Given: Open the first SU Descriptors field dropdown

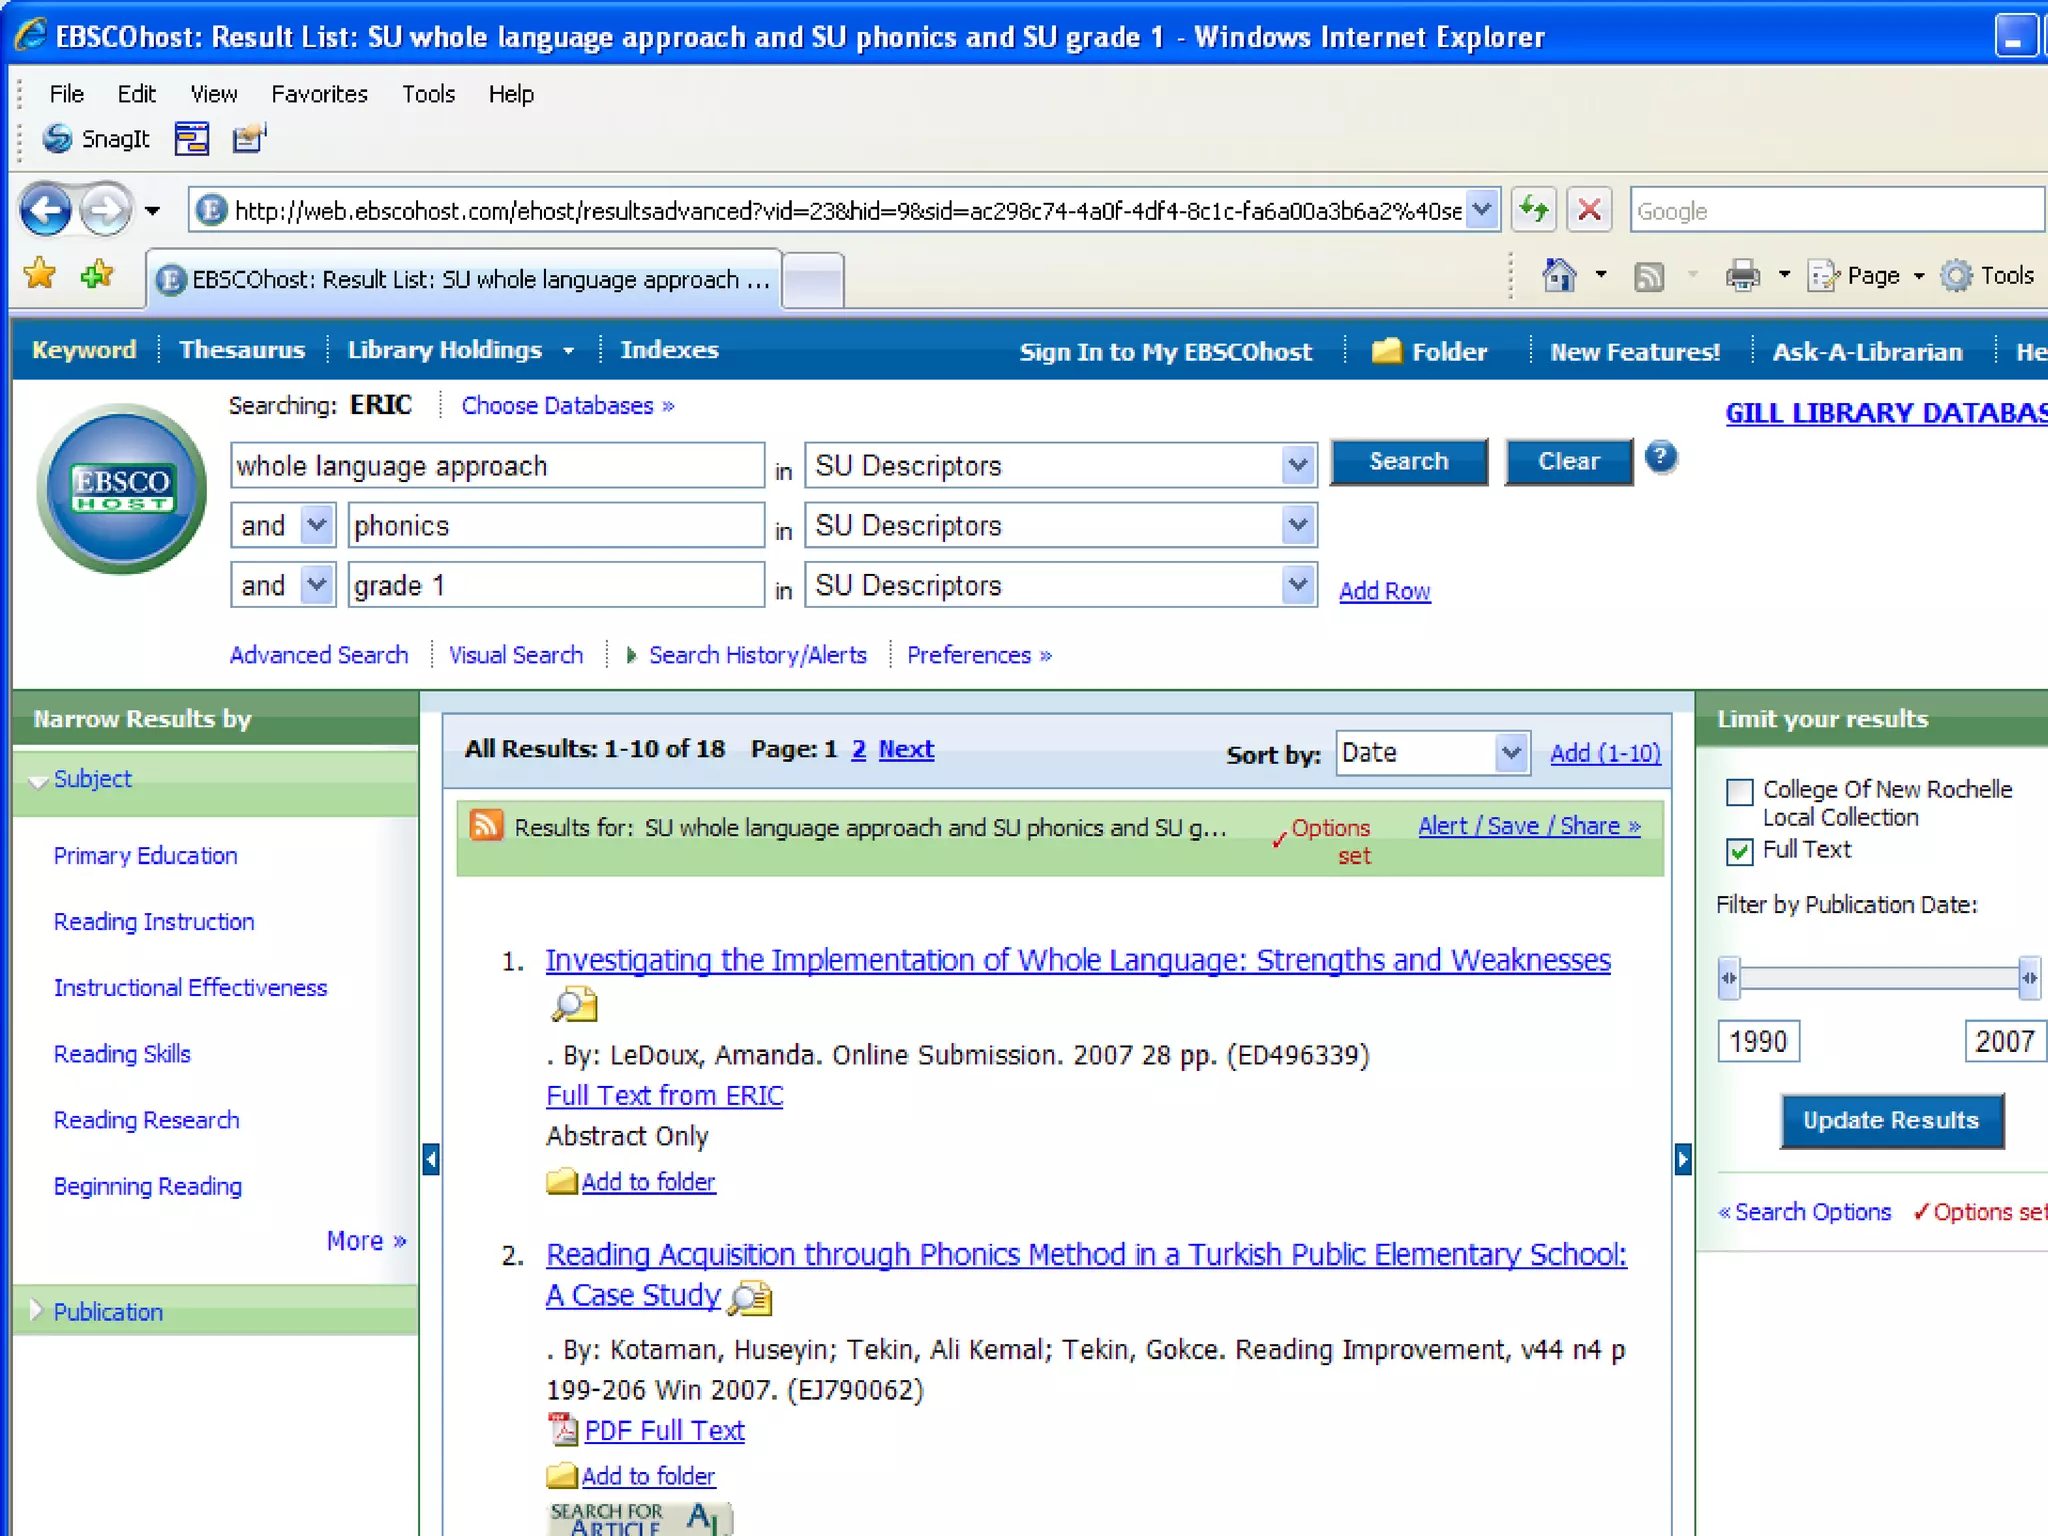Looking at the screenshot, I should coord(1297,465).
